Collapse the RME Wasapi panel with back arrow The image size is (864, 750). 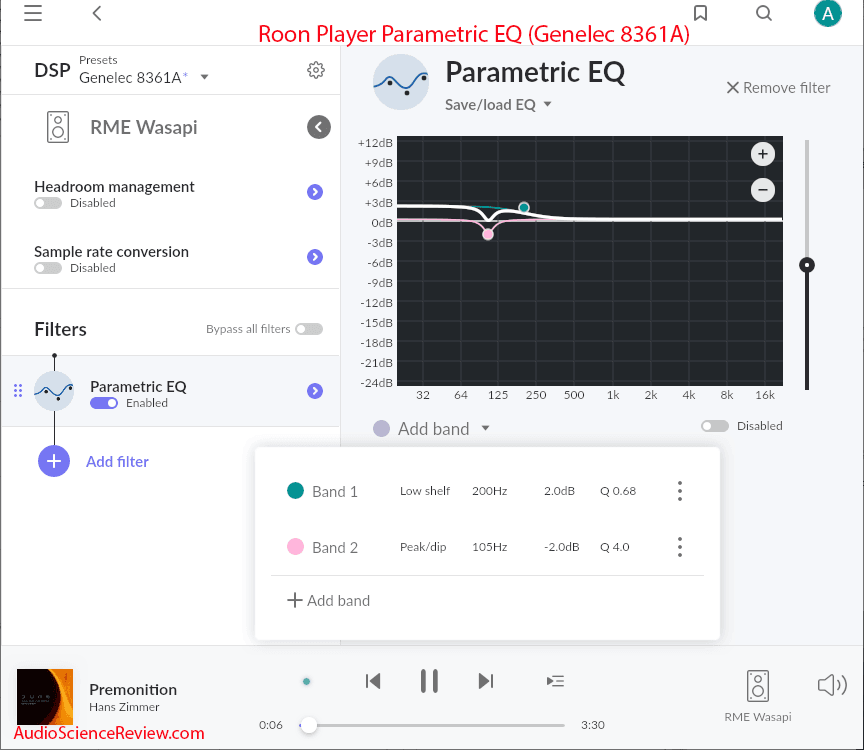point(318,127)
